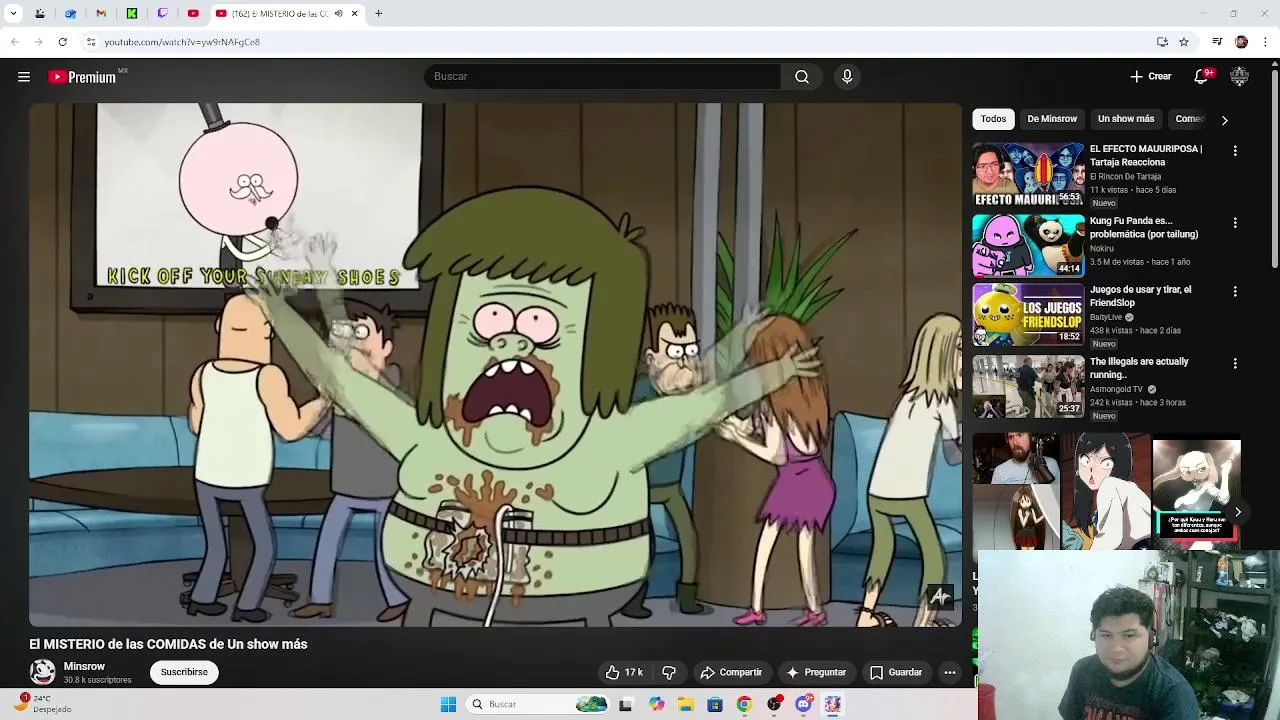Viewport: 1280px width, 720px height.
Task: Open options for The illegals are actually running
Action: (x=1235, y=363)
